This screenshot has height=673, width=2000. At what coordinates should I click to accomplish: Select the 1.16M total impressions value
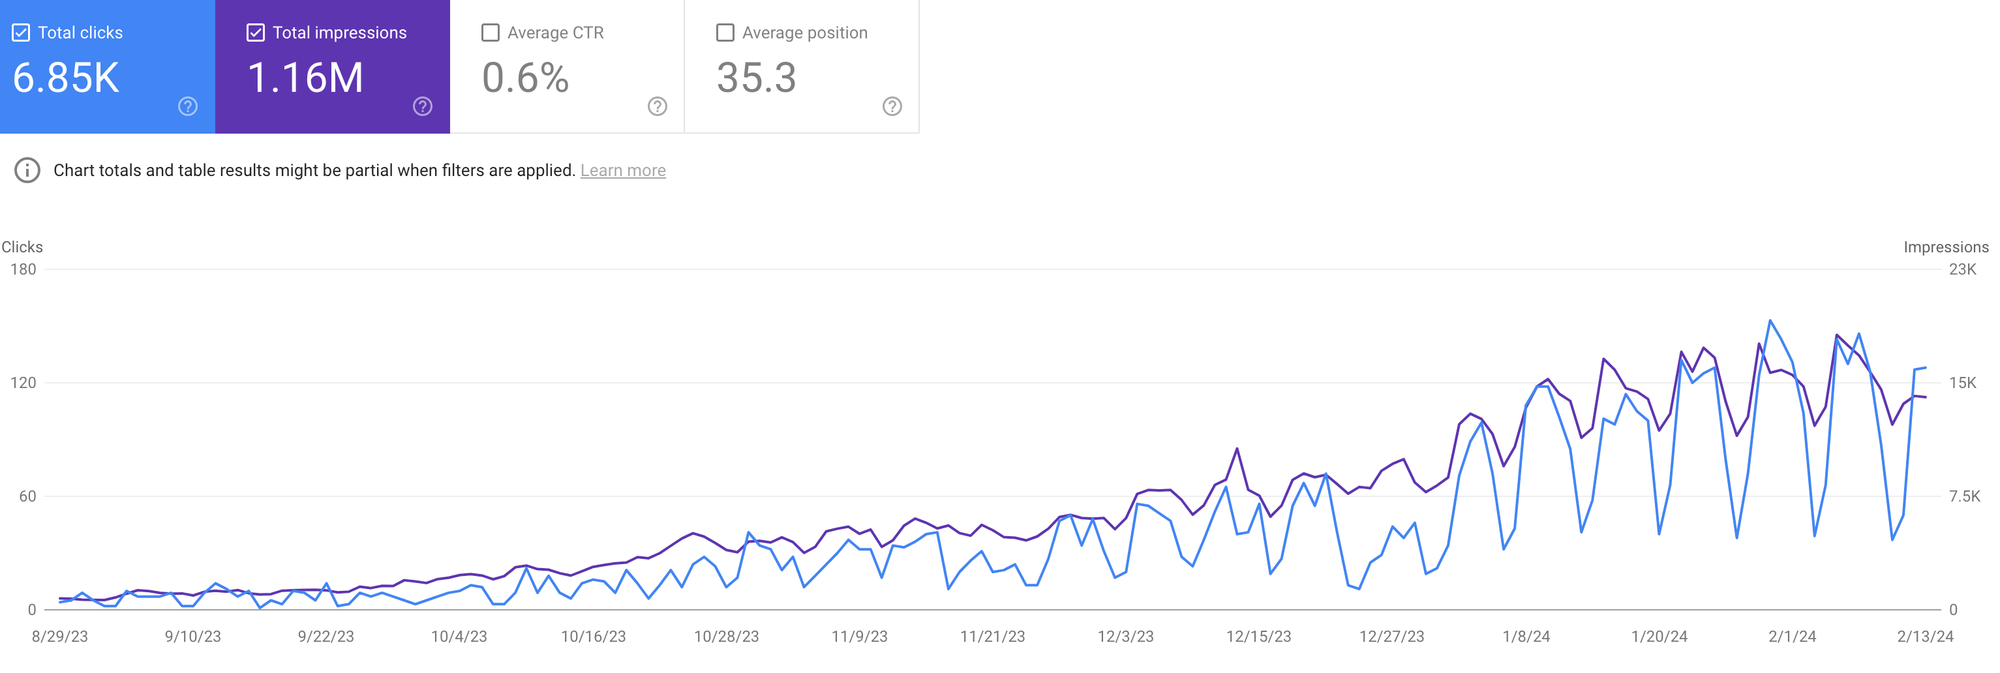coord(306,78)
